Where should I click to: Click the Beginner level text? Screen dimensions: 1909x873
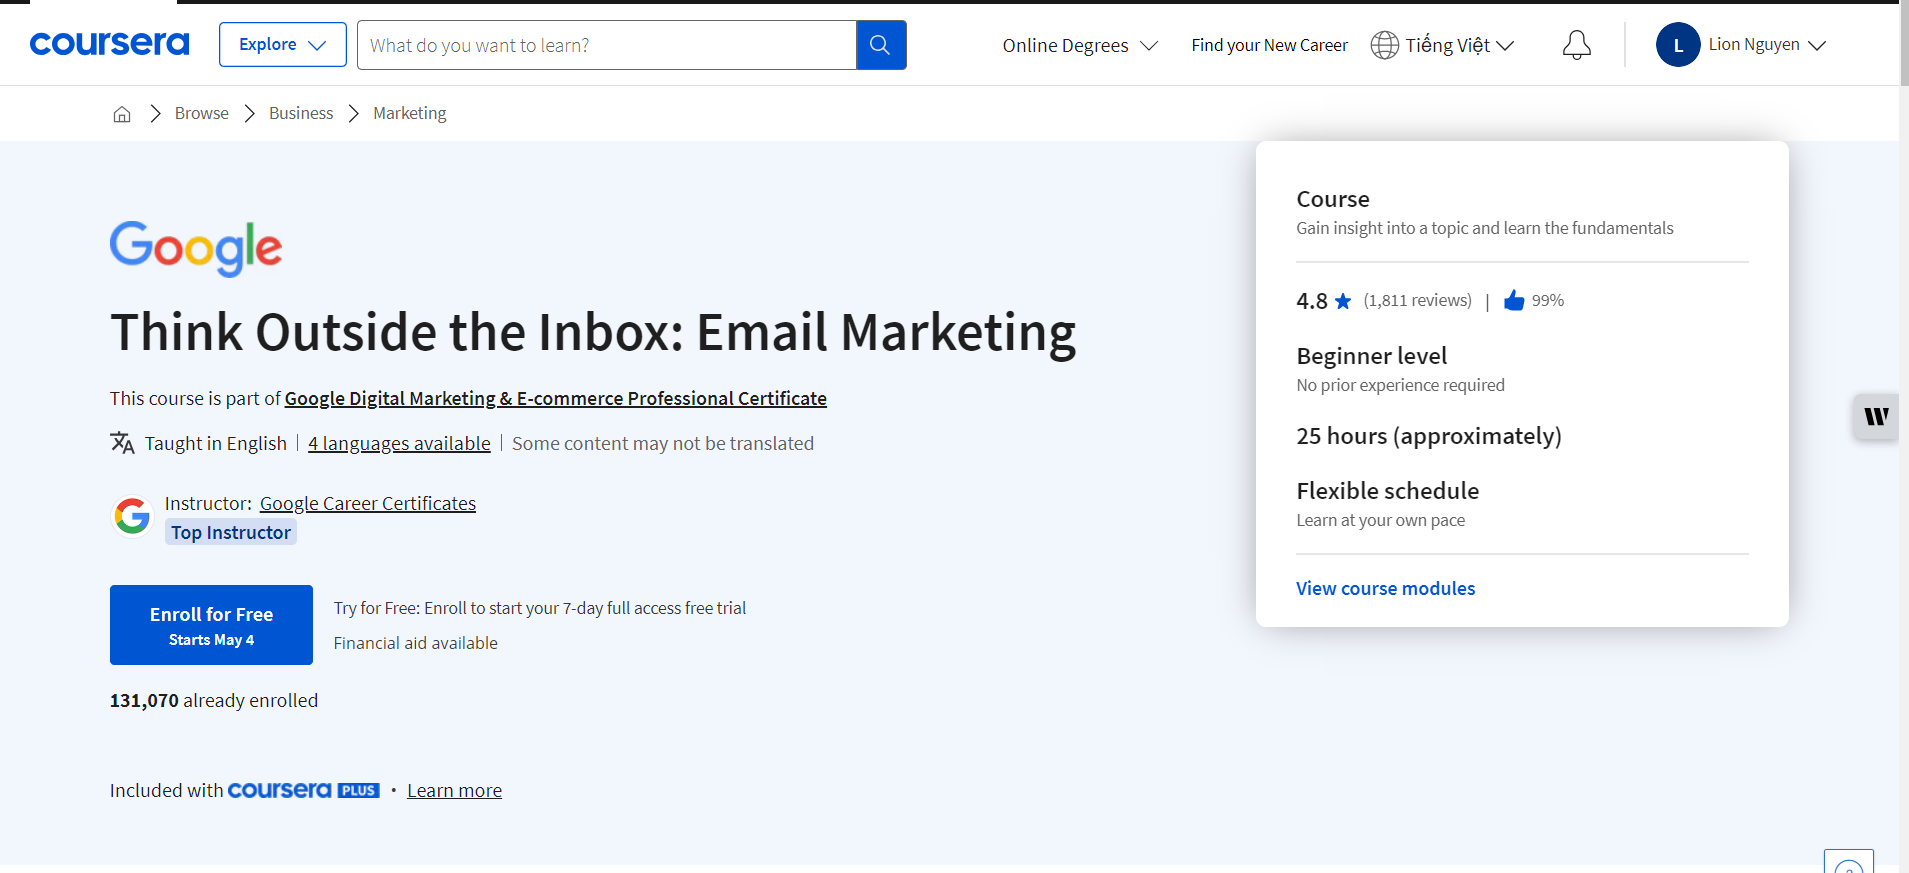tap(1371, 356)
